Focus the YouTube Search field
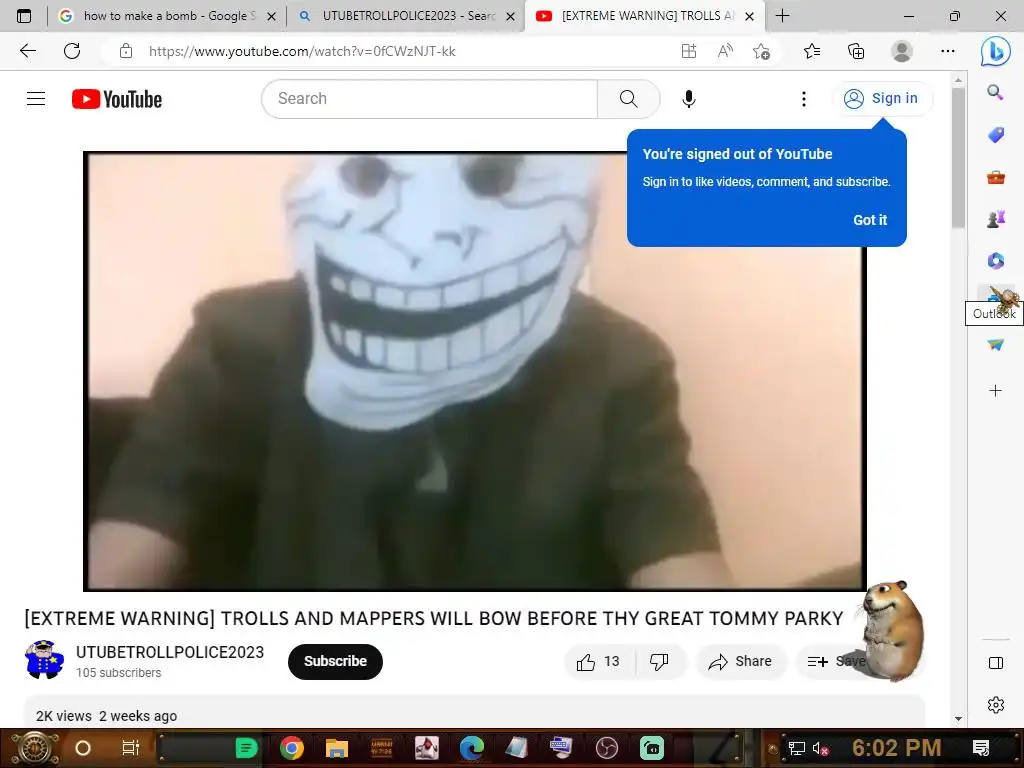1024x768 pixels. (x=430, y=99)
